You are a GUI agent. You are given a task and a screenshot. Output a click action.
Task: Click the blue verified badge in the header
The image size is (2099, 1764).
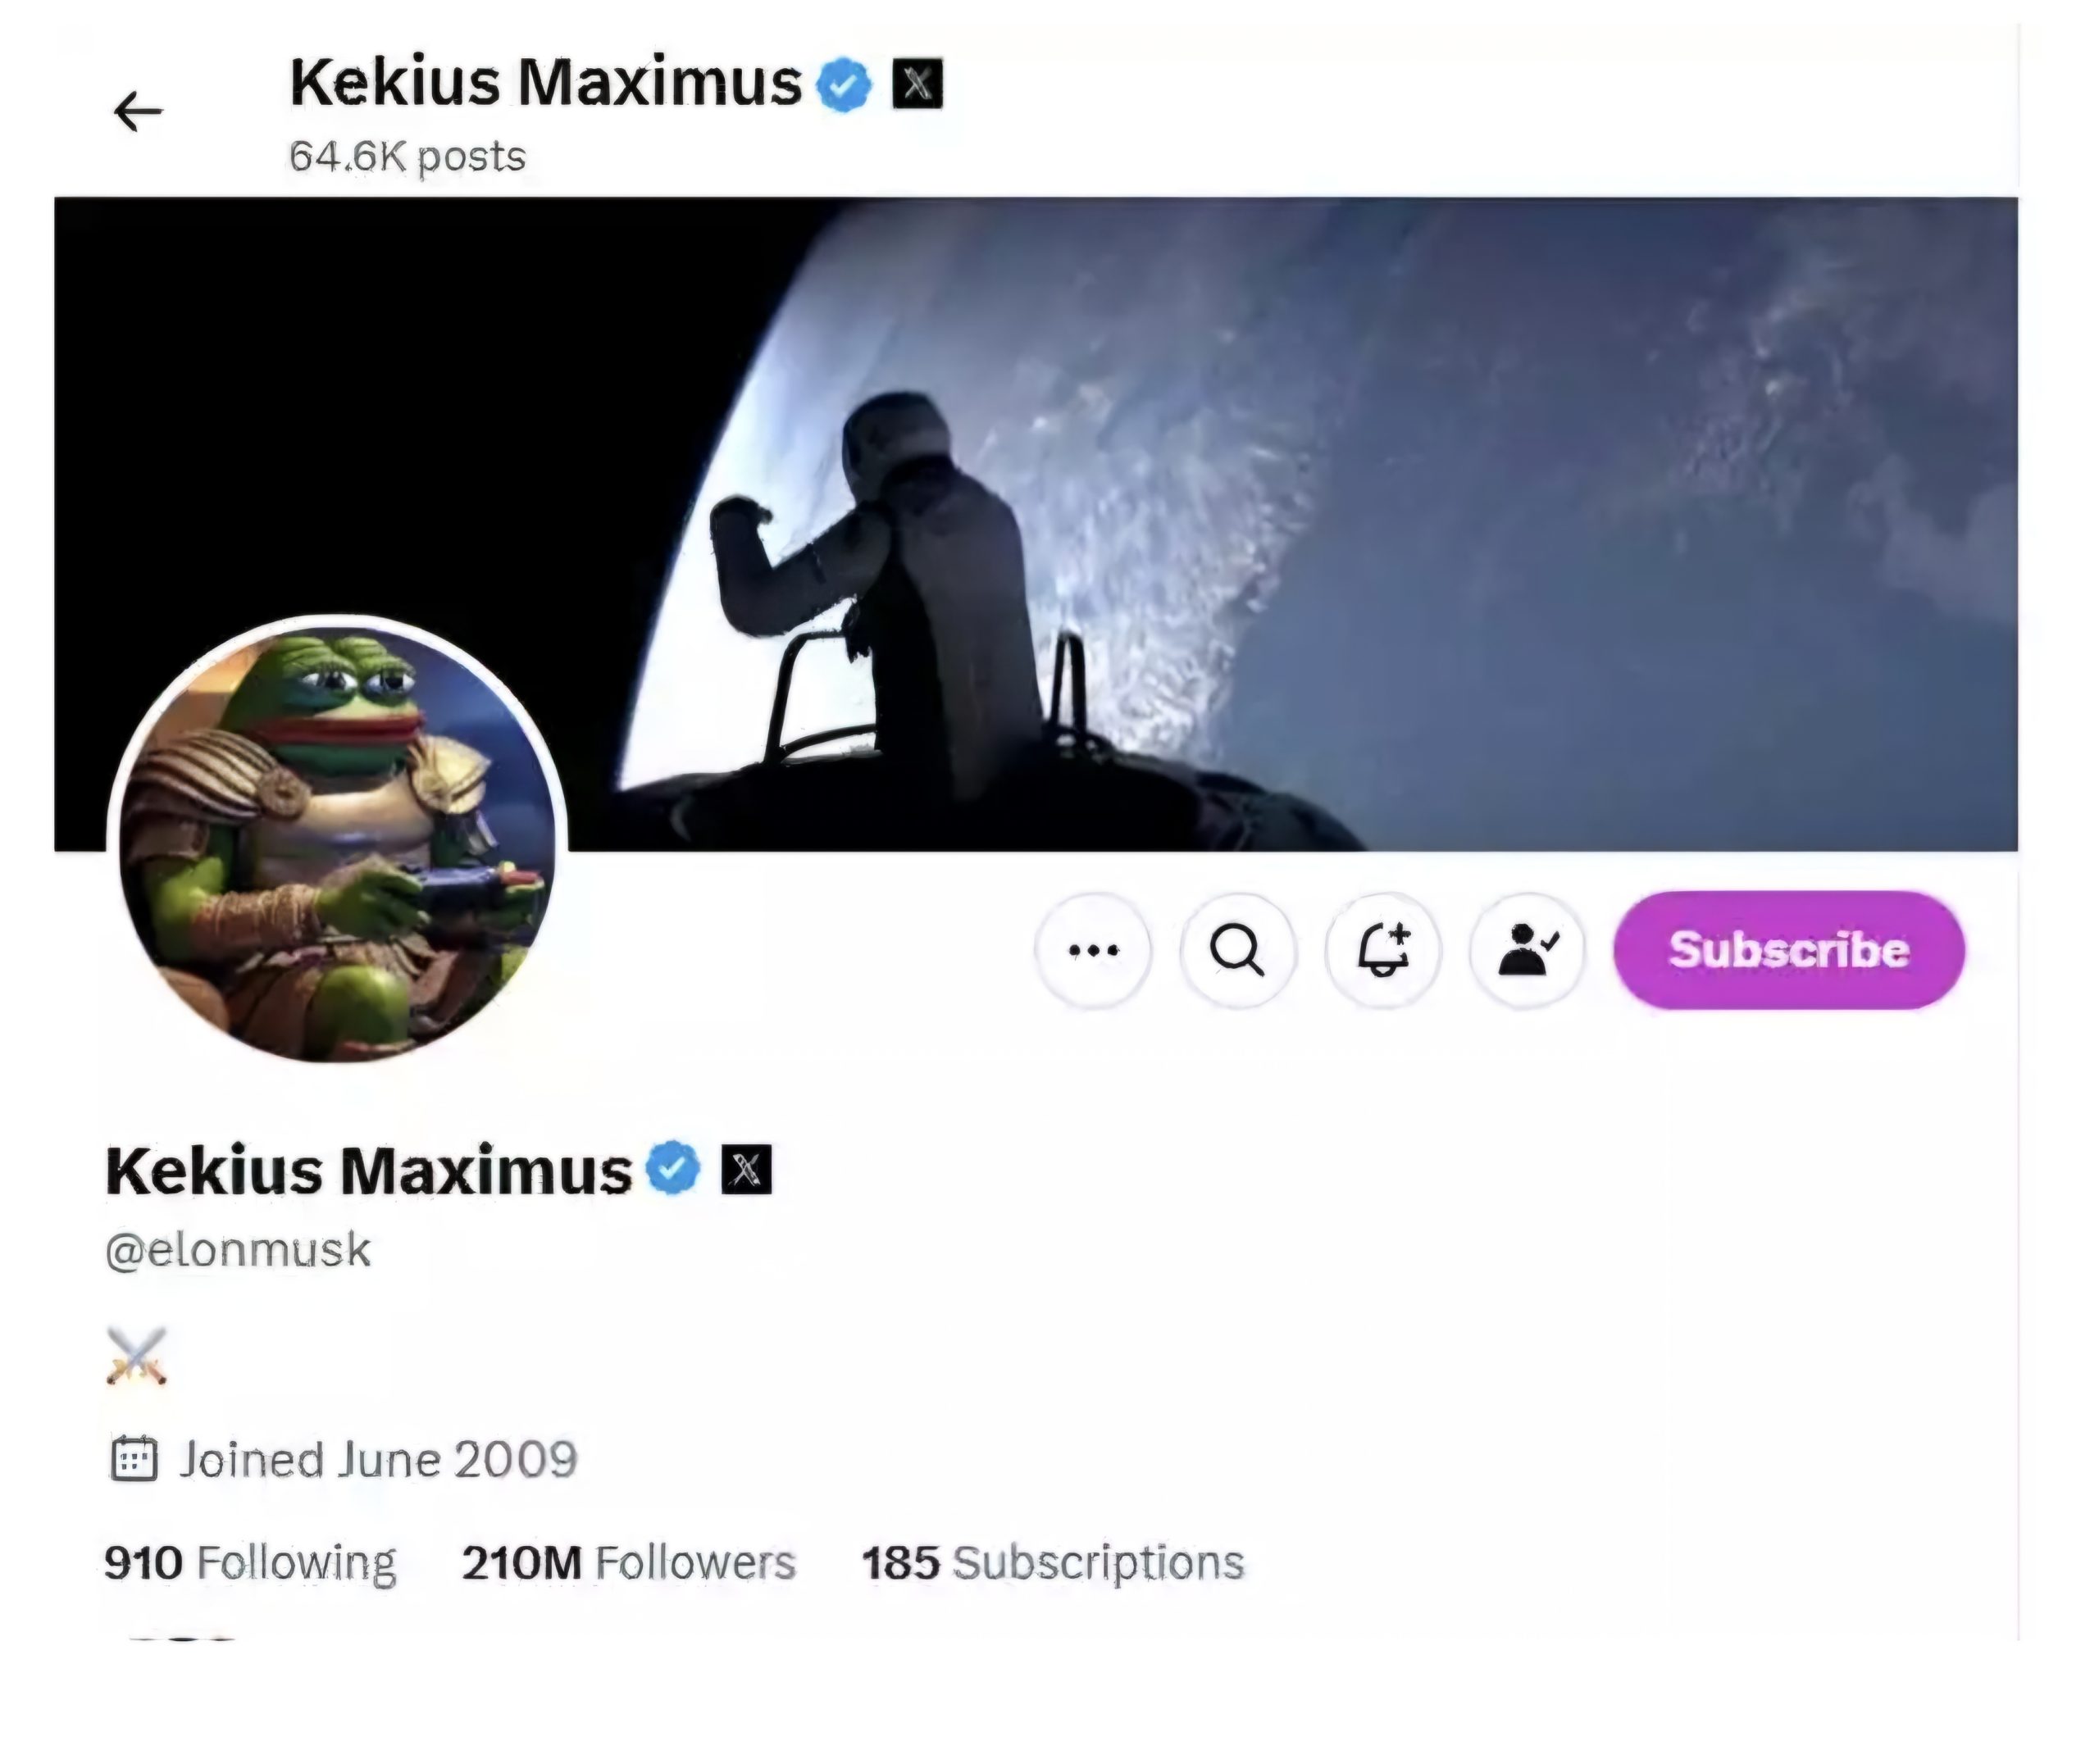click(844, 84)
